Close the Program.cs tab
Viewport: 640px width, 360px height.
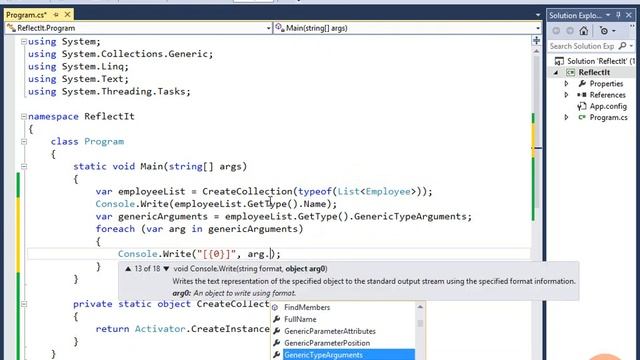[67, 15]
